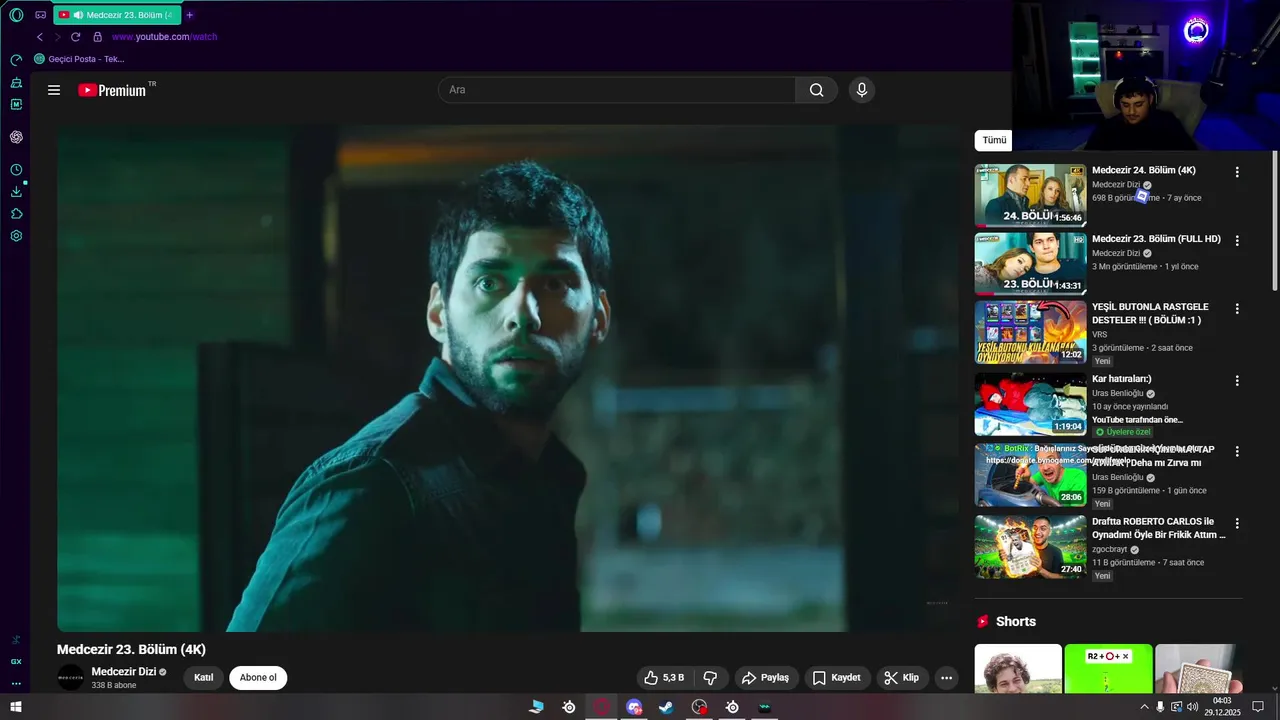Reload the YouTube page
Image resolution: width=1280 pixels, height=720 pixels.
(75, 37)
